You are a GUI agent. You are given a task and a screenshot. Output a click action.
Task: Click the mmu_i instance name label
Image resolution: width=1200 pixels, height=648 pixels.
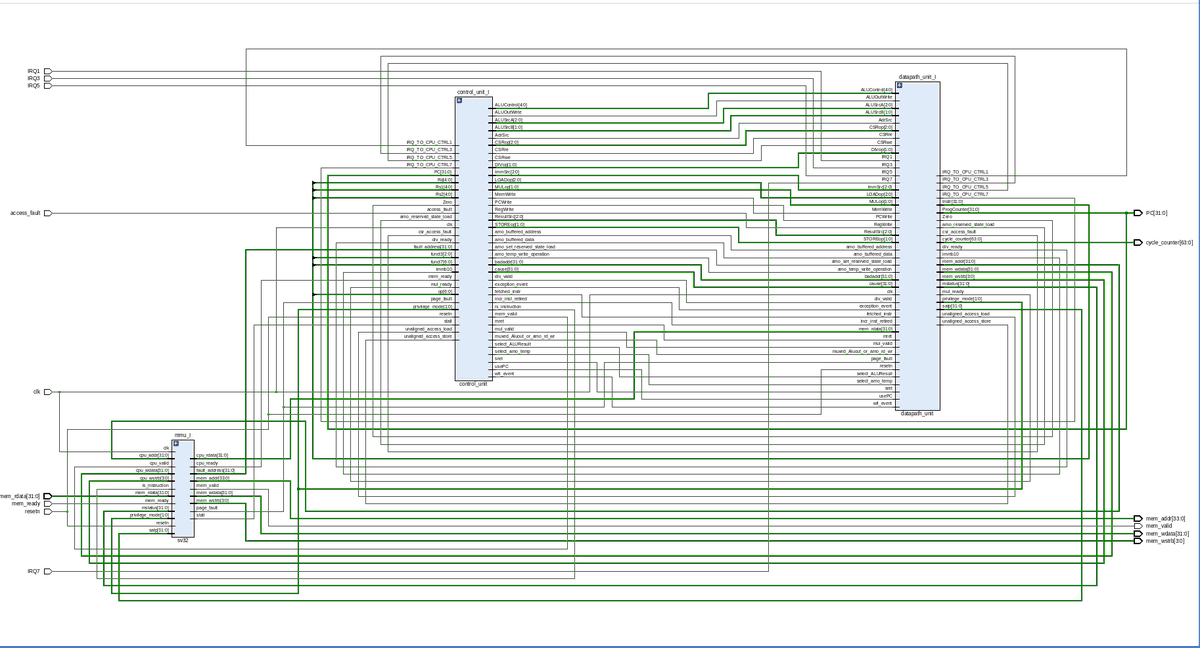[x=182, y=435]
